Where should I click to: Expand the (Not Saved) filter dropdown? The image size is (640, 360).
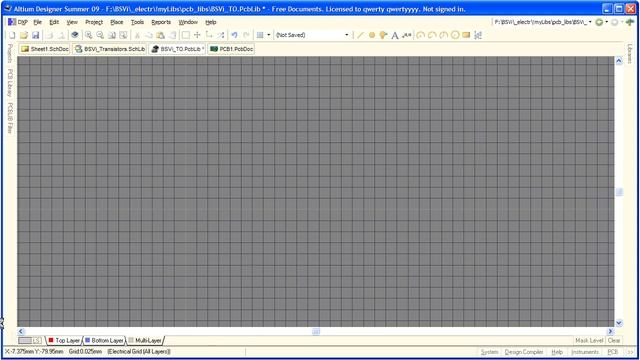pos(347,35)
